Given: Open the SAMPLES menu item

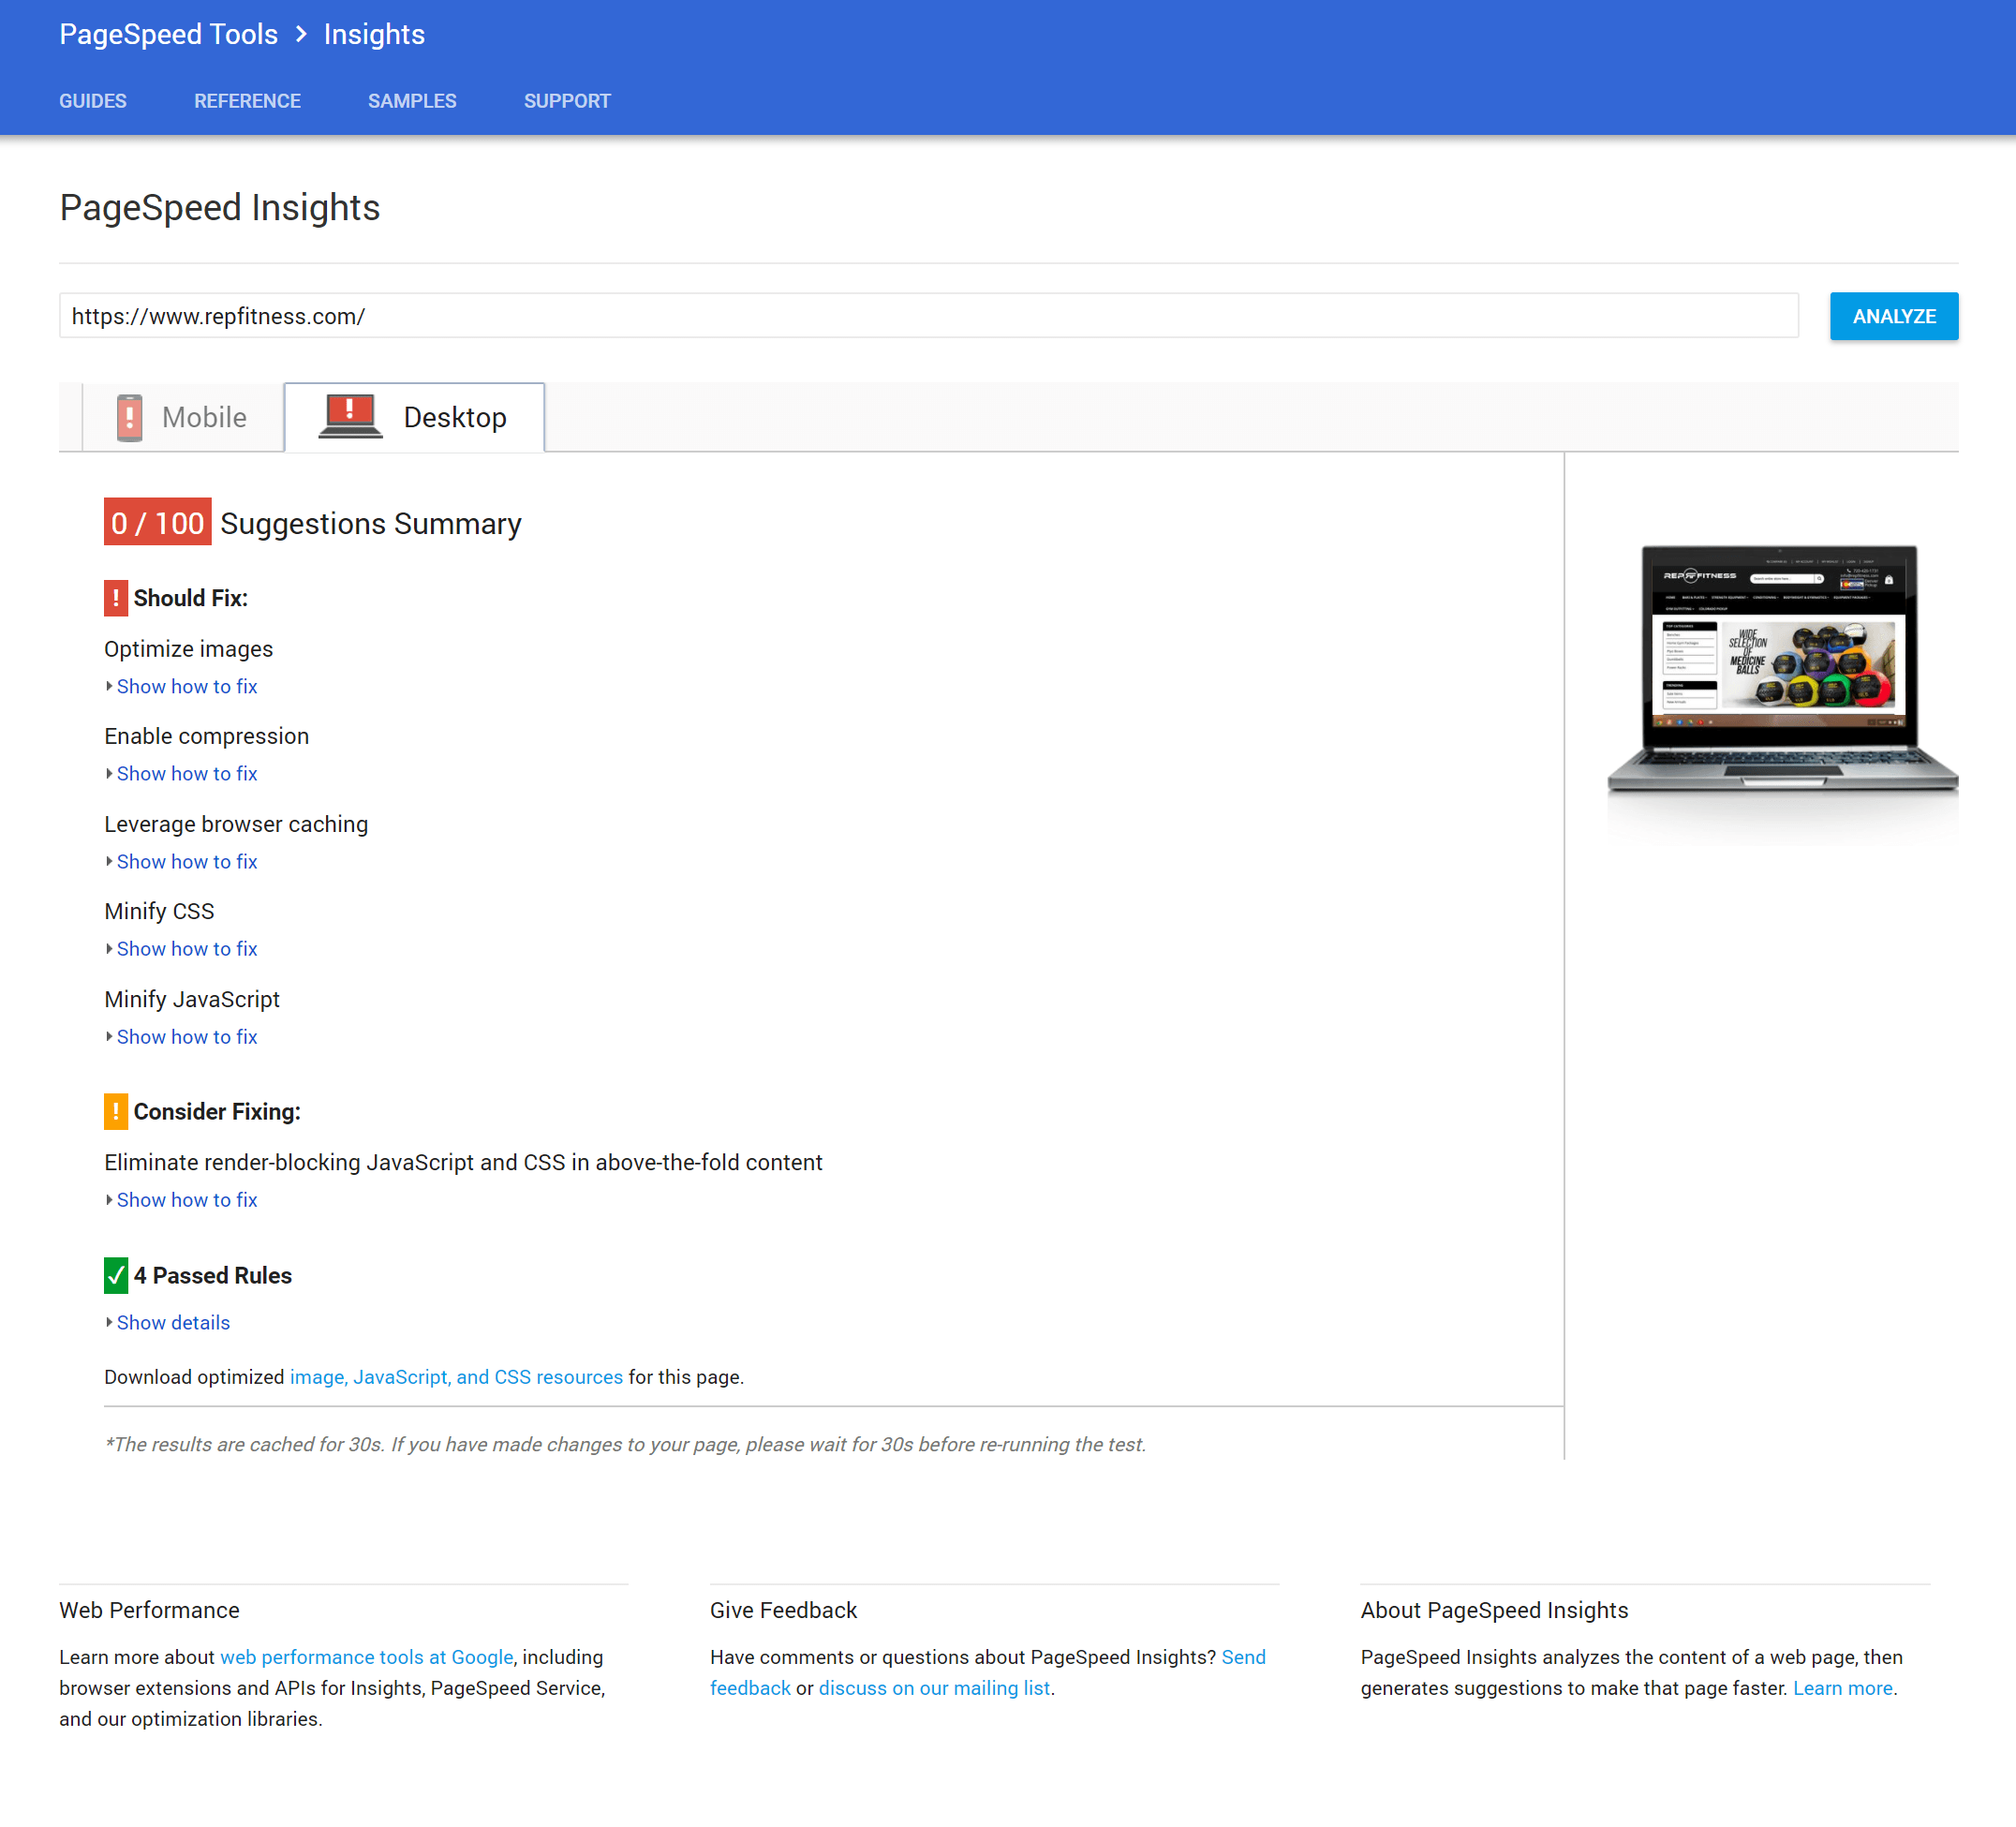Looking at the screenshot, I should click(412, 101).
